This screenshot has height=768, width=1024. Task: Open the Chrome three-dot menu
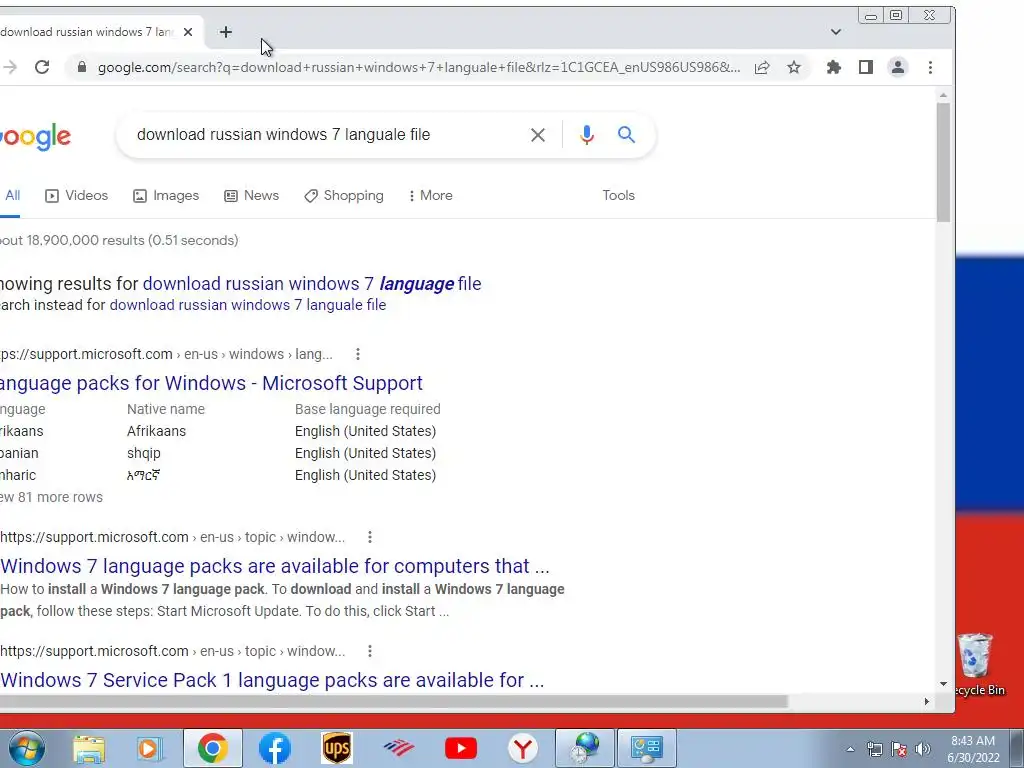930,67
